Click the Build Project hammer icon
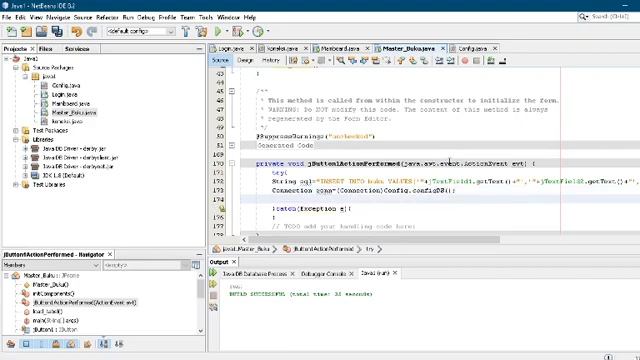Viewport: 640px width, 360px height. [186, 31]
